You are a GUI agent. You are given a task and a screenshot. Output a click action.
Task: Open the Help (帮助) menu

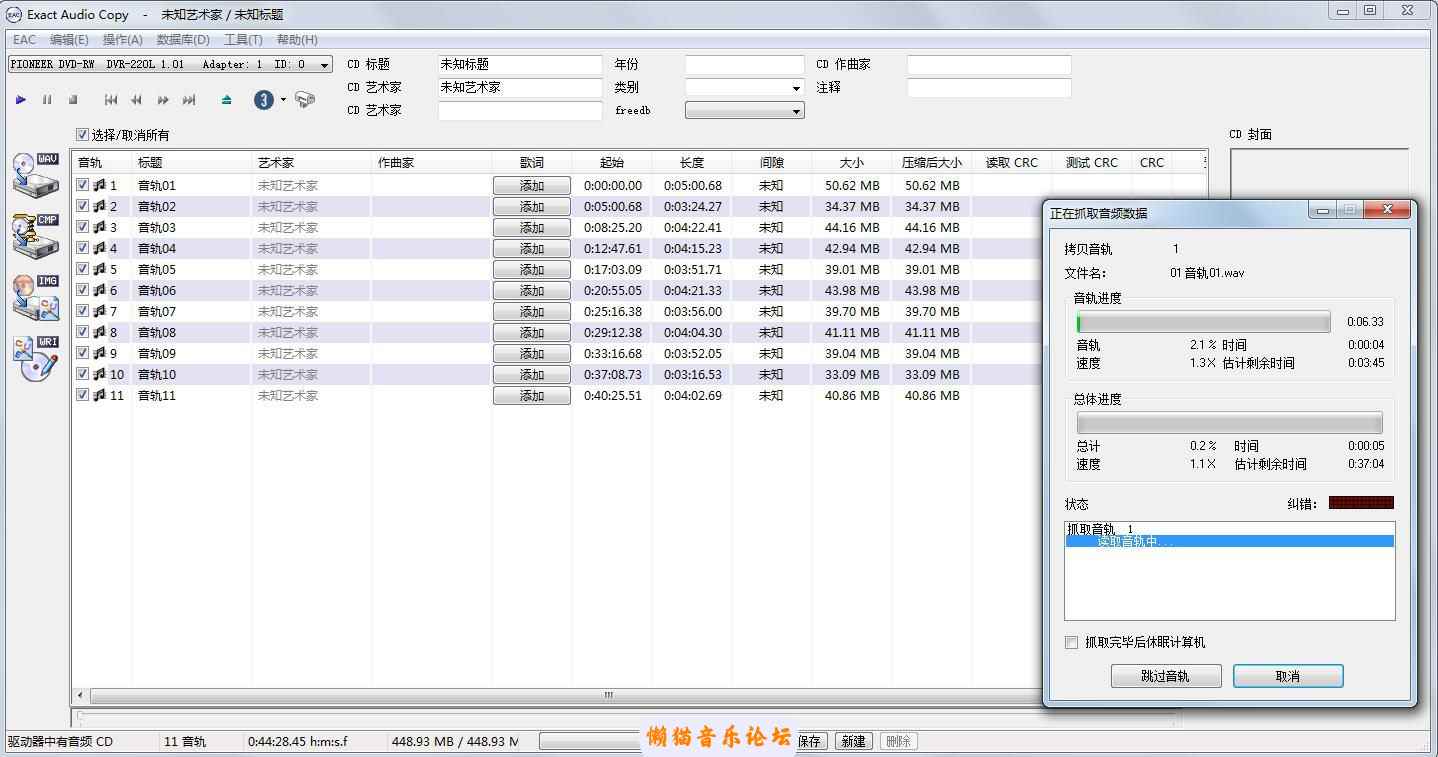(297, 40)
